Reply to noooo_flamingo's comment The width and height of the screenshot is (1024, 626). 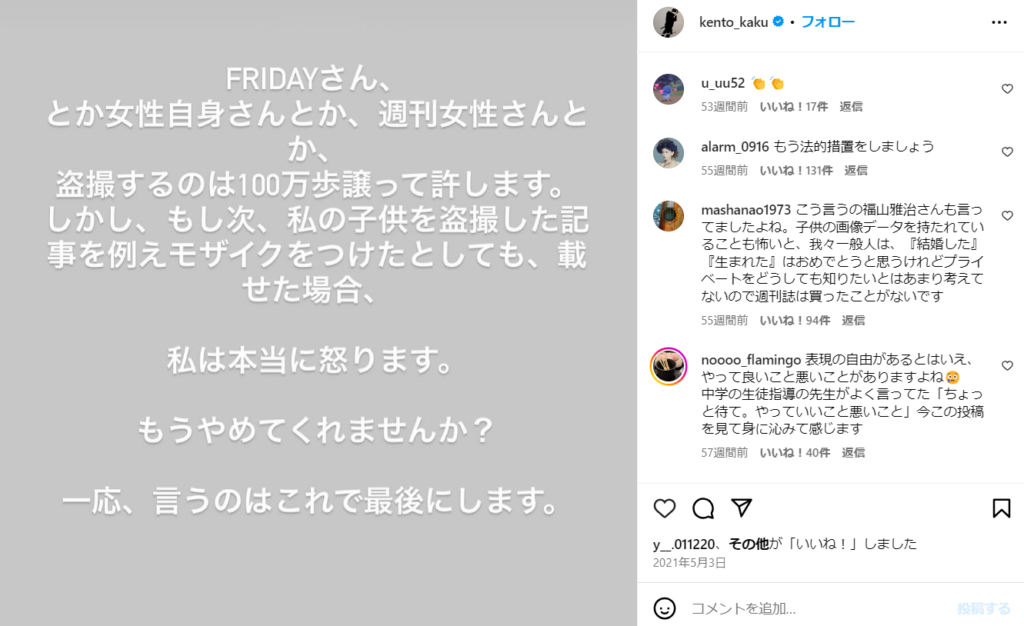[x=853, y=452]
